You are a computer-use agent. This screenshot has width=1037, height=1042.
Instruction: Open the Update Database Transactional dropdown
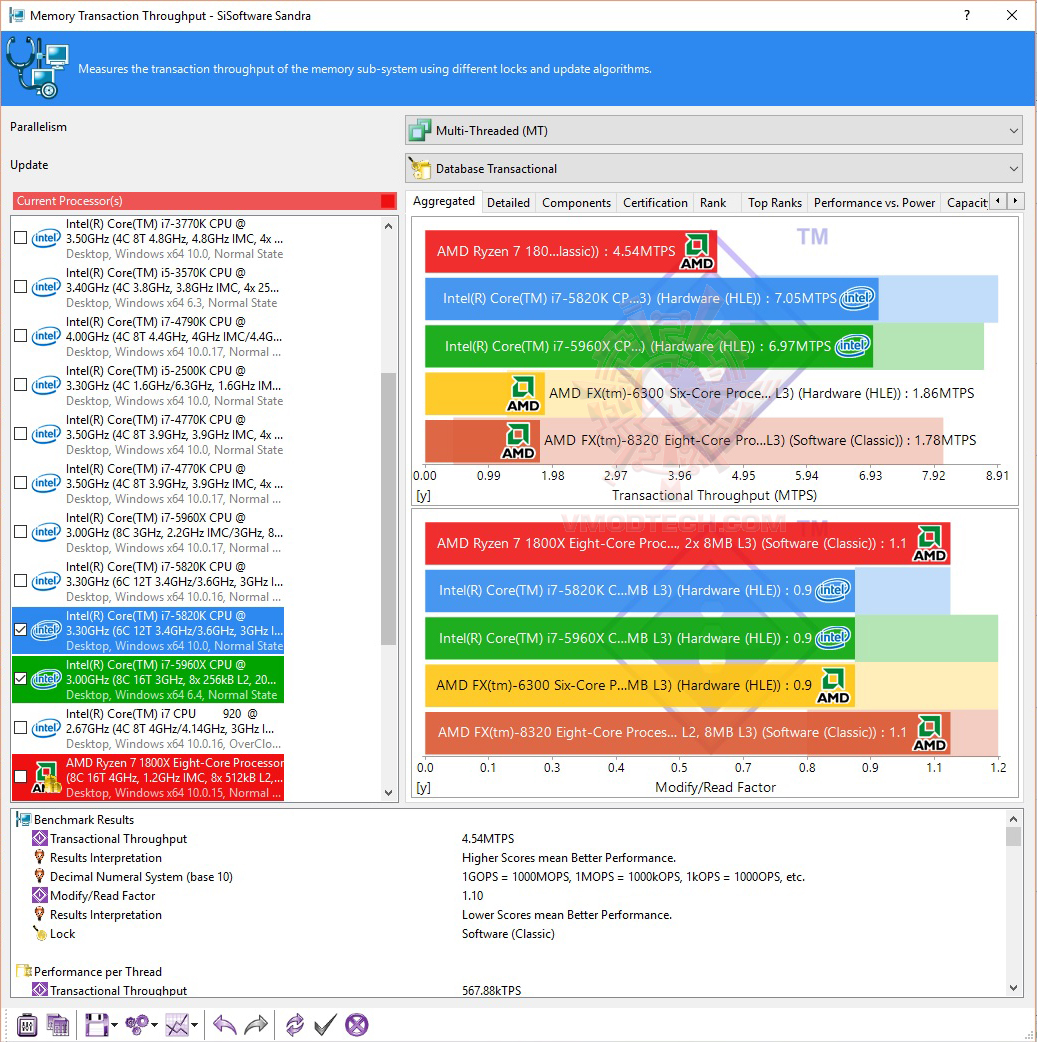pyautogui.click(x=713, y=169)
